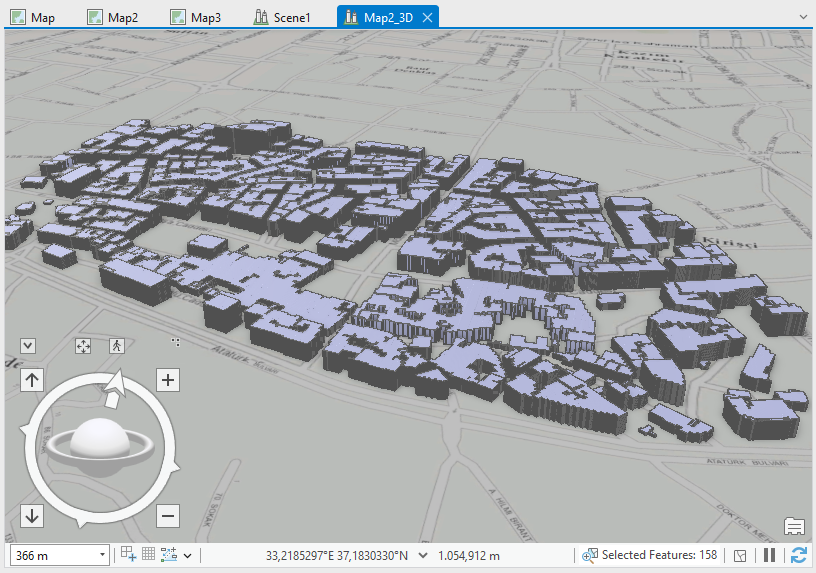
Task: Activate the first-person walk mode icon
Action: [117, 346]
